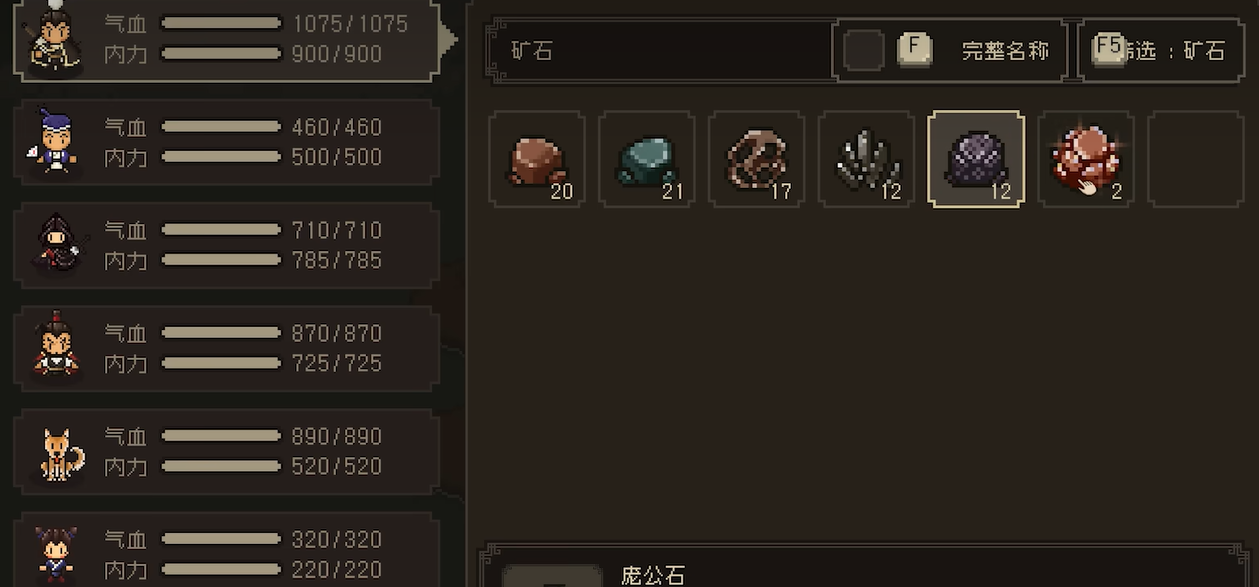Click the F key hint for 完整名称
The height and width of the screenshot is (587, 1259).
(914, 49)
